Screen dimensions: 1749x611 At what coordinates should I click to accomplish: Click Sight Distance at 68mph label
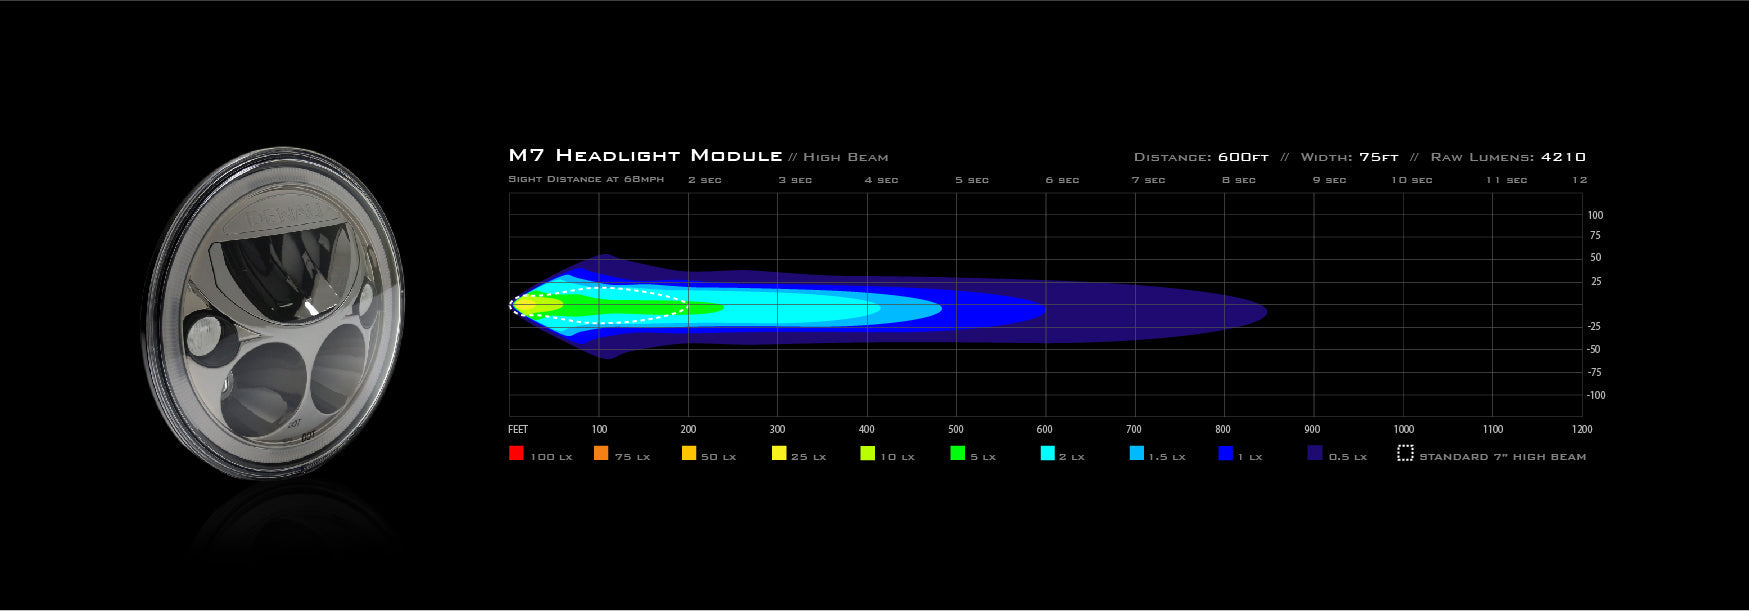click(586, 180)
